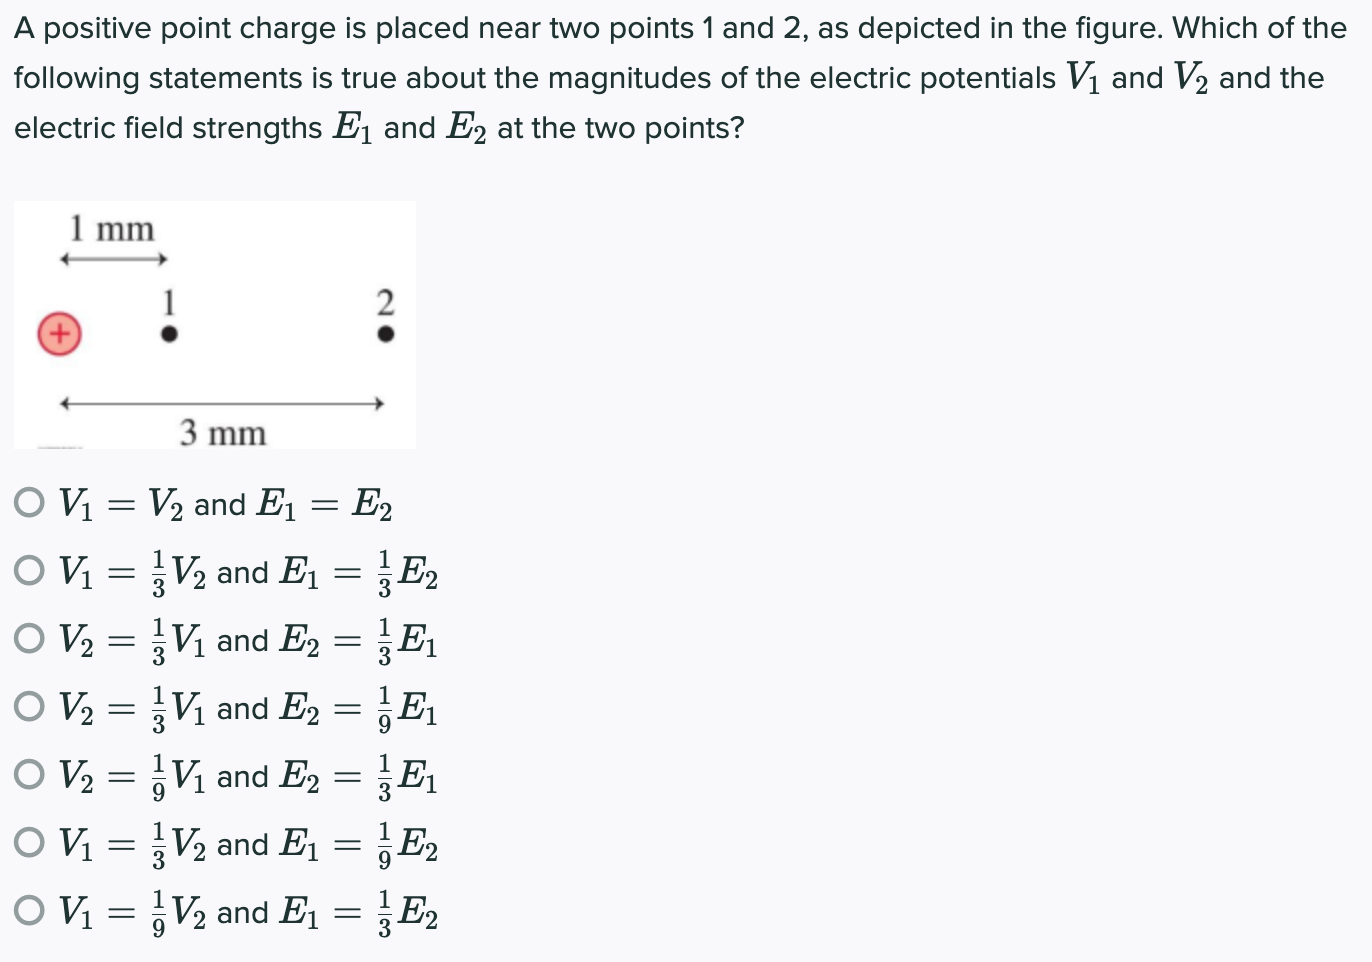Image resolution: width=1372 pixels, height=962 pixels.
Task: Select answer V₂ = ⅑V₁ and E₂ = ⅓E₁
Action: 29,775
